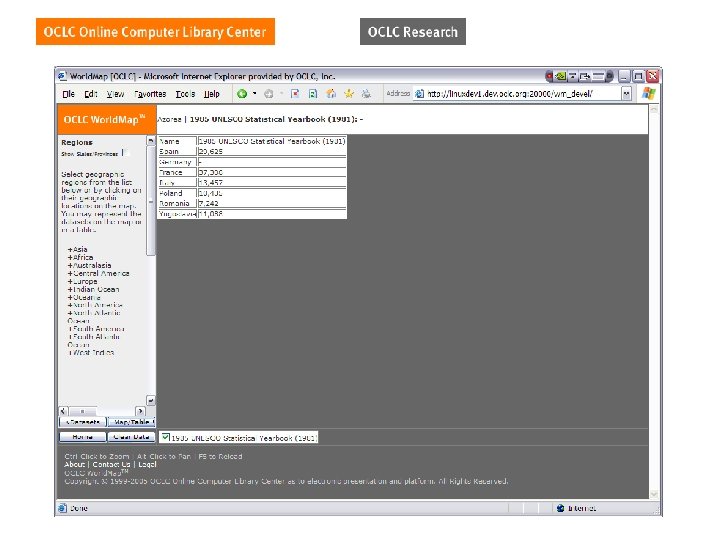Click the OCLC Research slide label
720x540 pixels.
[413, 32]
